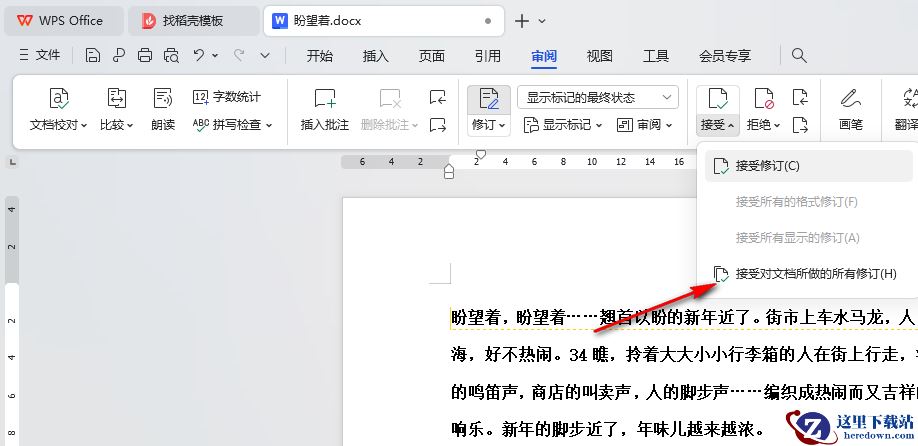This screenshot has height=446, width=918.
Task: Open the 显示标记的最终状态 combo box
Action: (x=598, y=97)
